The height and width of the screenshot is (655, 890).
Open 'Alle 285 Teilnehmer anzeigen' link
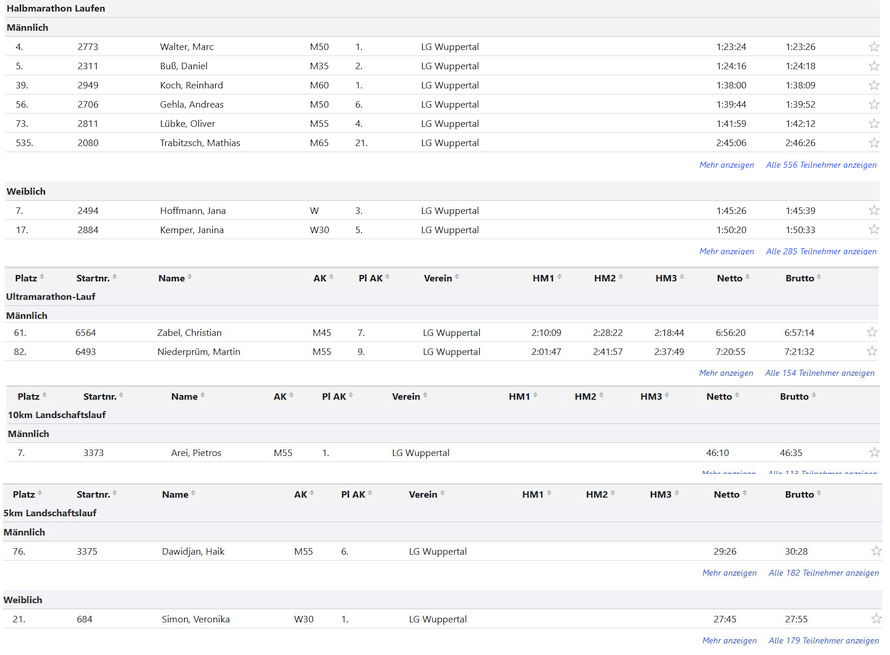[x=821, y=251]
